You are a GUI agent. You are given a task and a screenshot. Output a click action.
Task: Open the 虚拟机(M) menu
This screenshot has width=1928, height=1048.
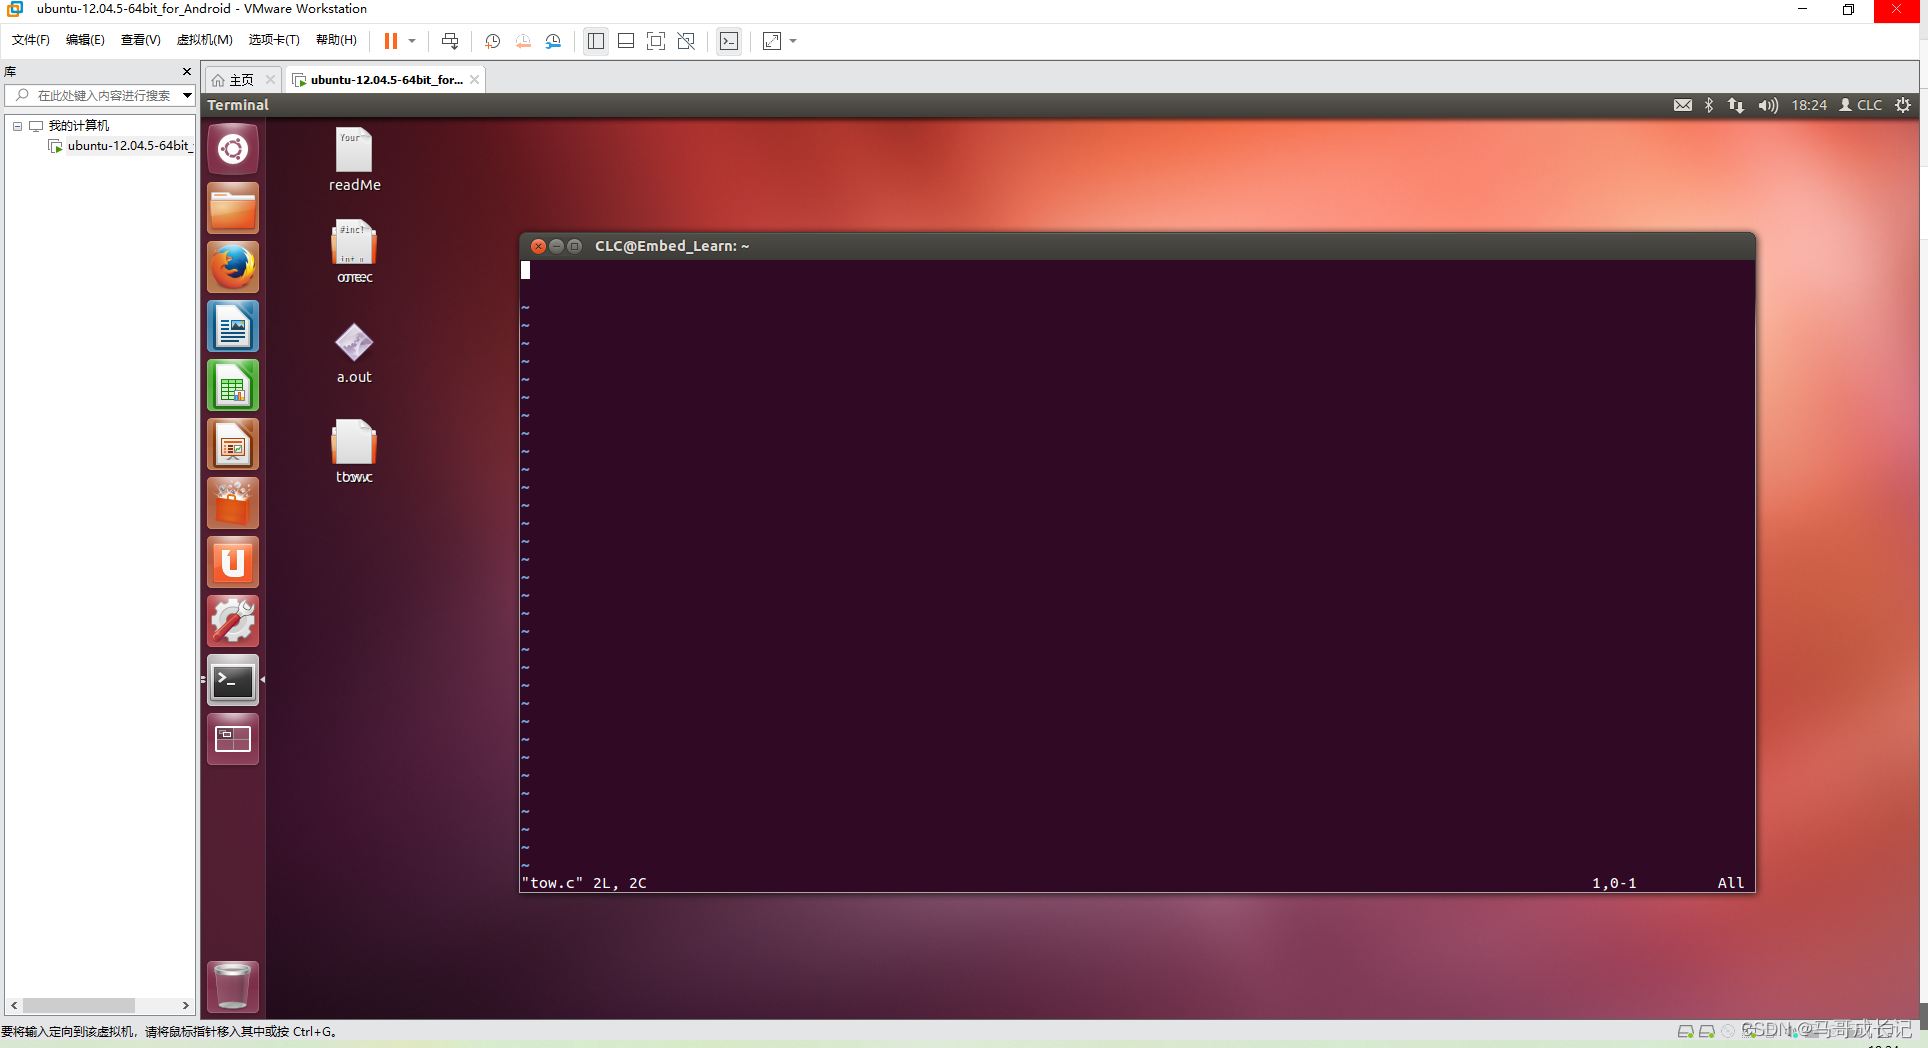(x=204, y=40)
